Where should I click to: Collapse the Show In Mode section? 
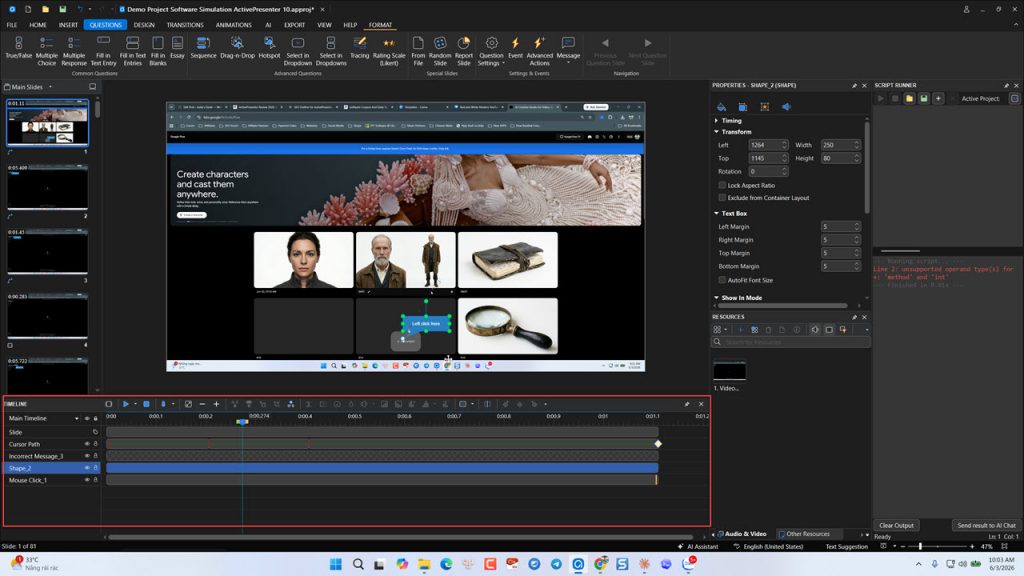pyautogui.click(x=716, y=298)
